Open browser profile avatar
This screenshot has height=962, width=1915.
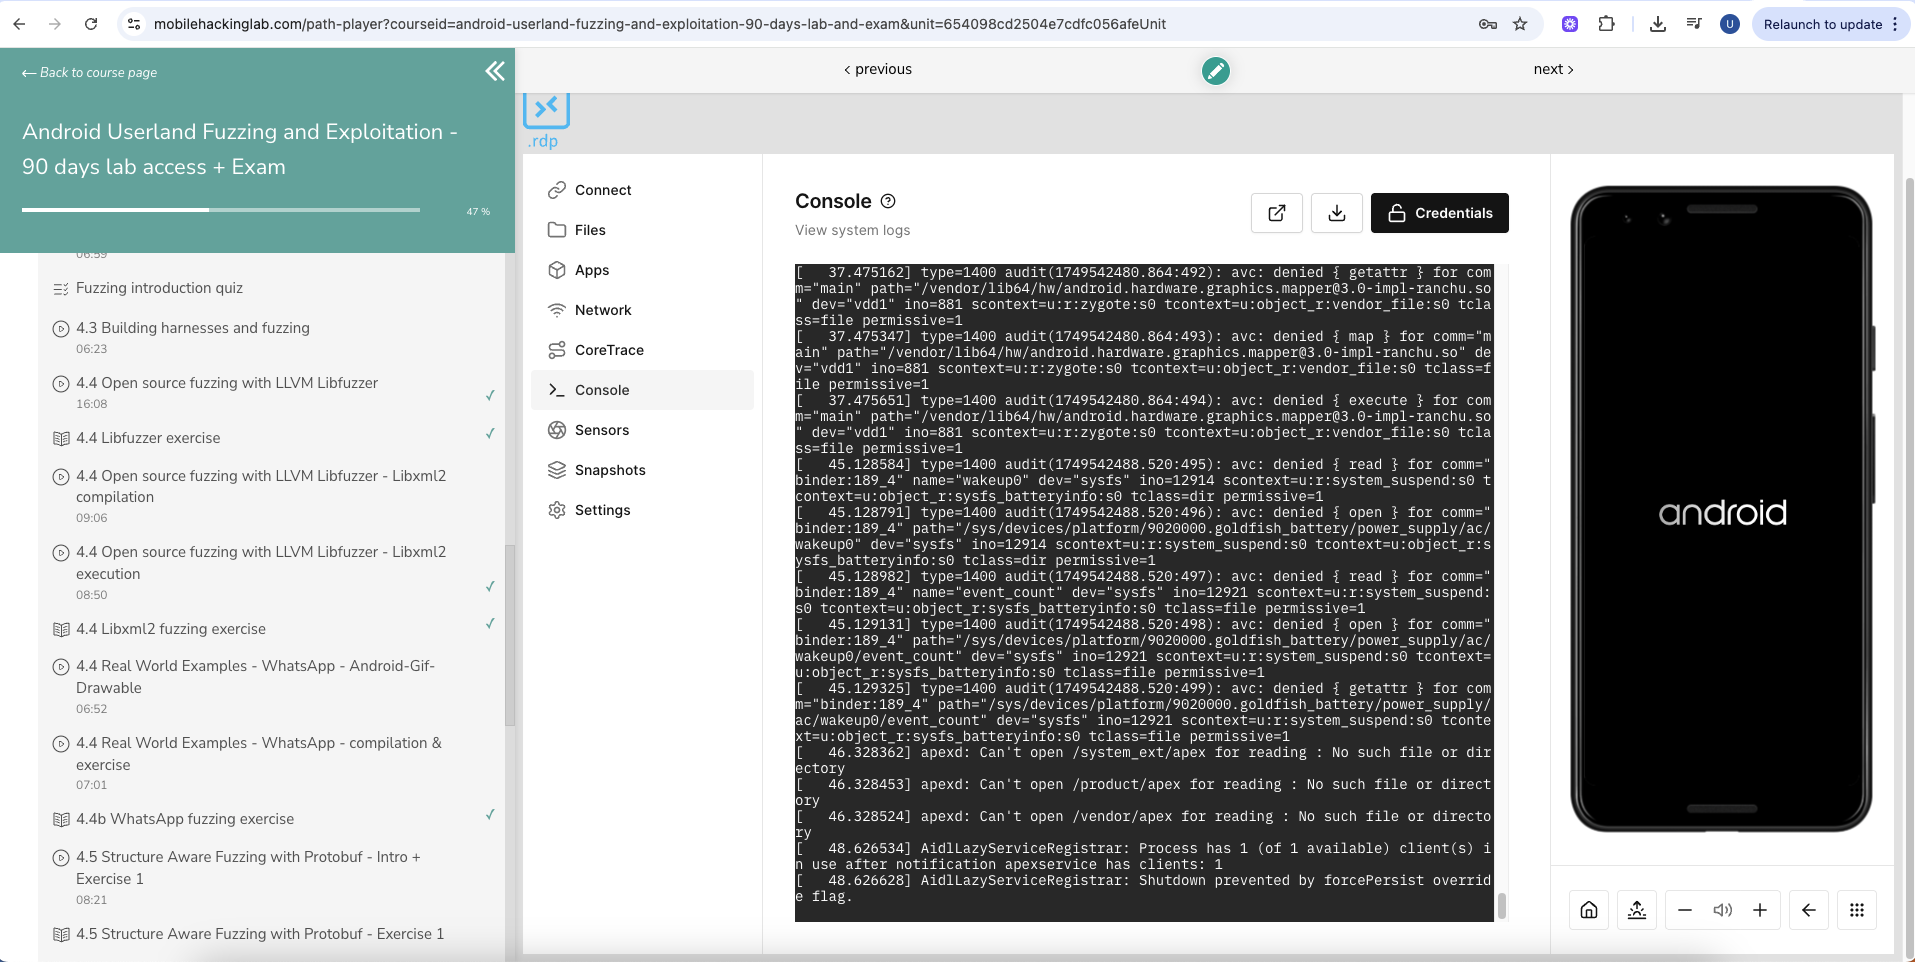tap(1730, 24)
